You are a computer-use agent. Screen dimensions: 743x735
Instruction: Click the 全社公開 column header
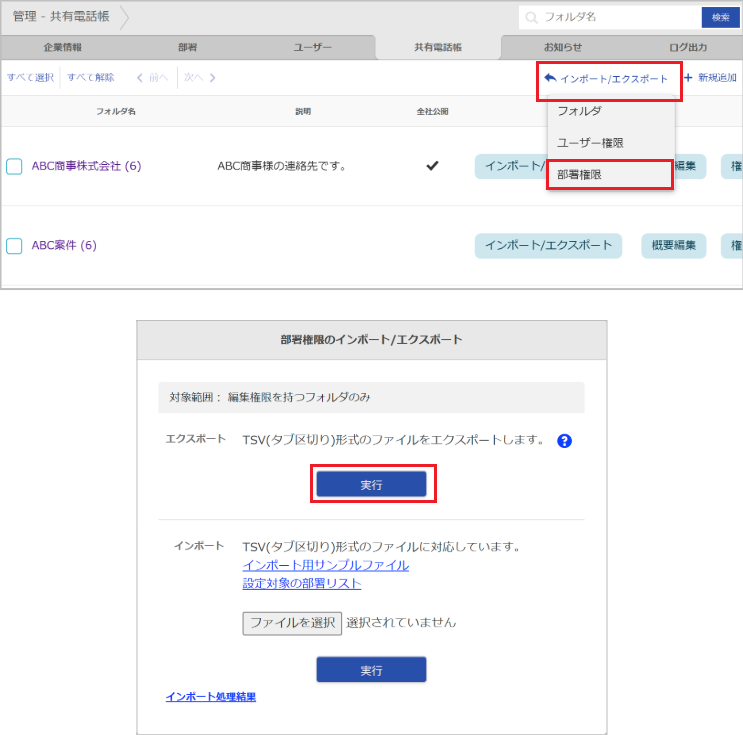coord(432,111)
